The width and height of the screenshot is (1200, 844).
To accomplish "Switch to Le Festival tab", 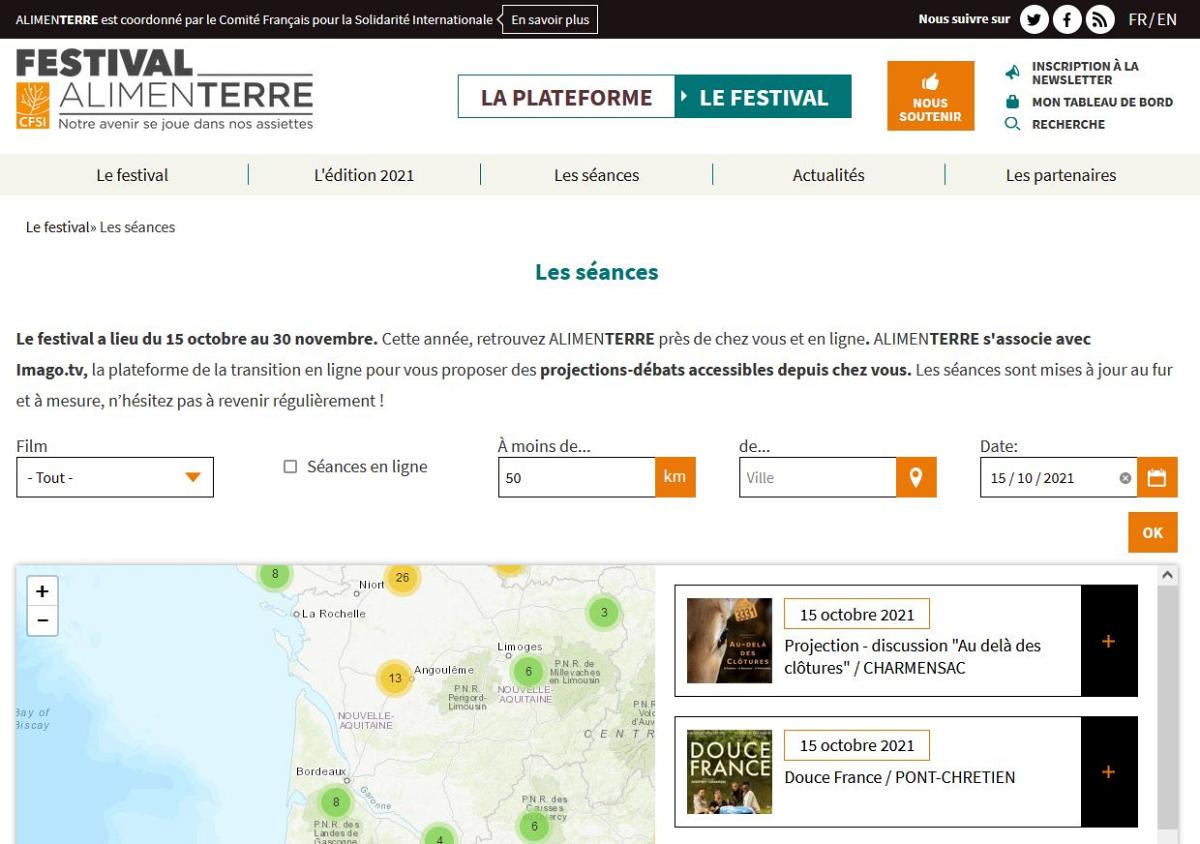I will (x=763, y=97).
